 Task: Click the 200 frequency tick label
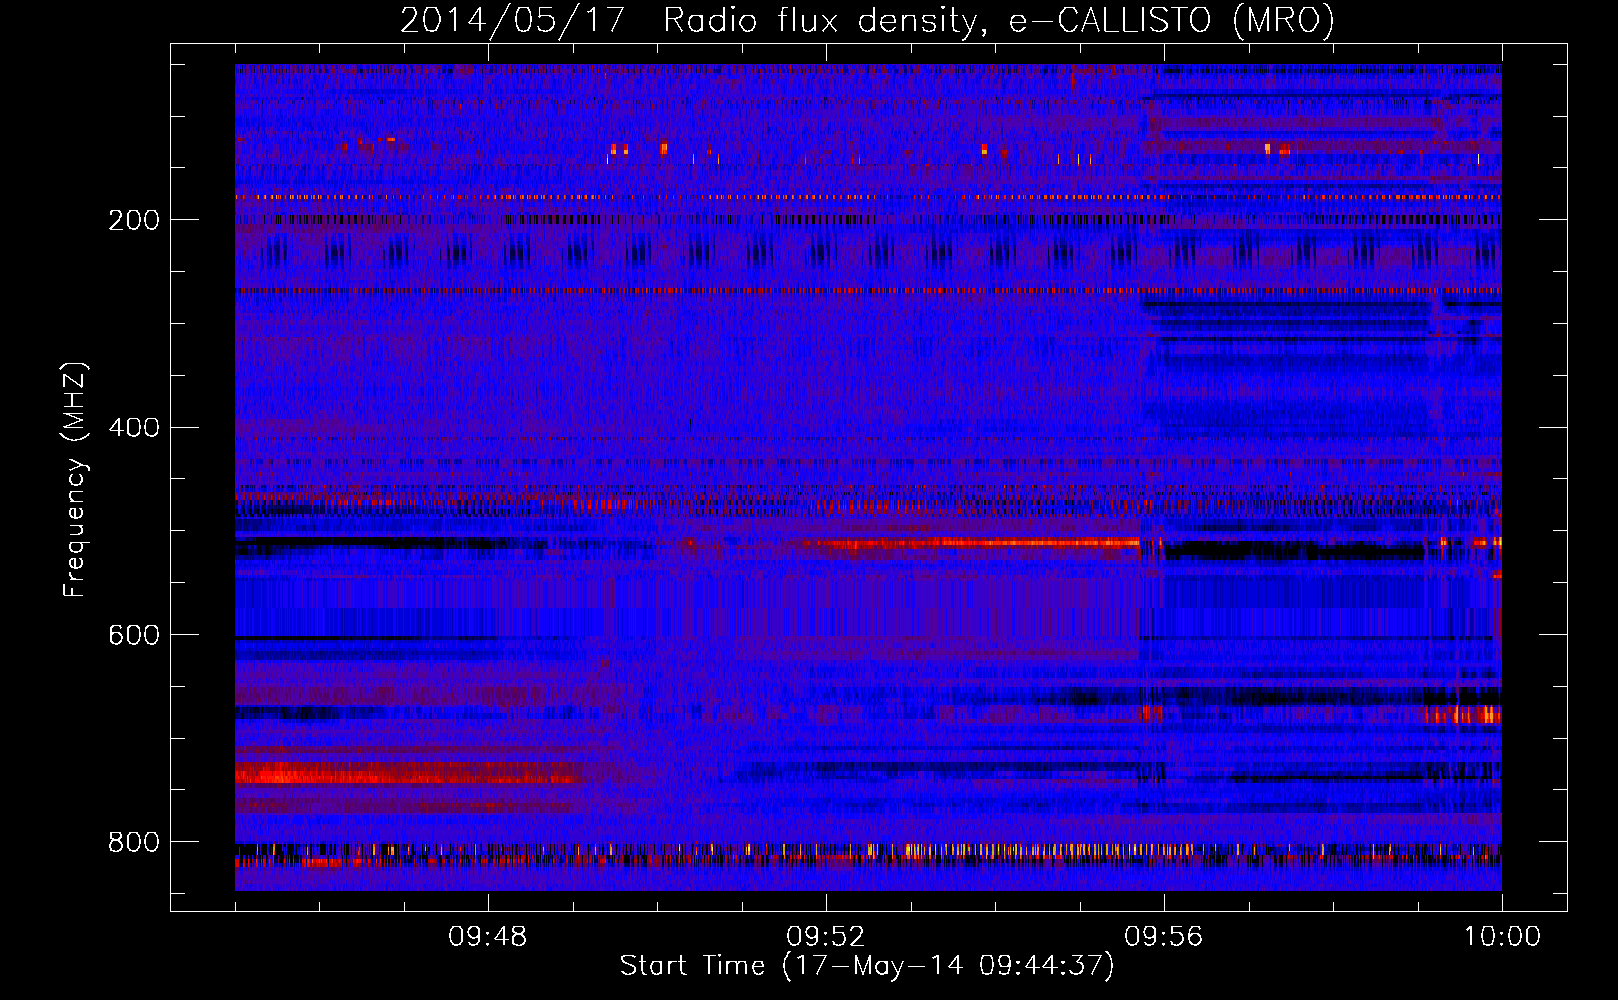click(x=134, y=220)
